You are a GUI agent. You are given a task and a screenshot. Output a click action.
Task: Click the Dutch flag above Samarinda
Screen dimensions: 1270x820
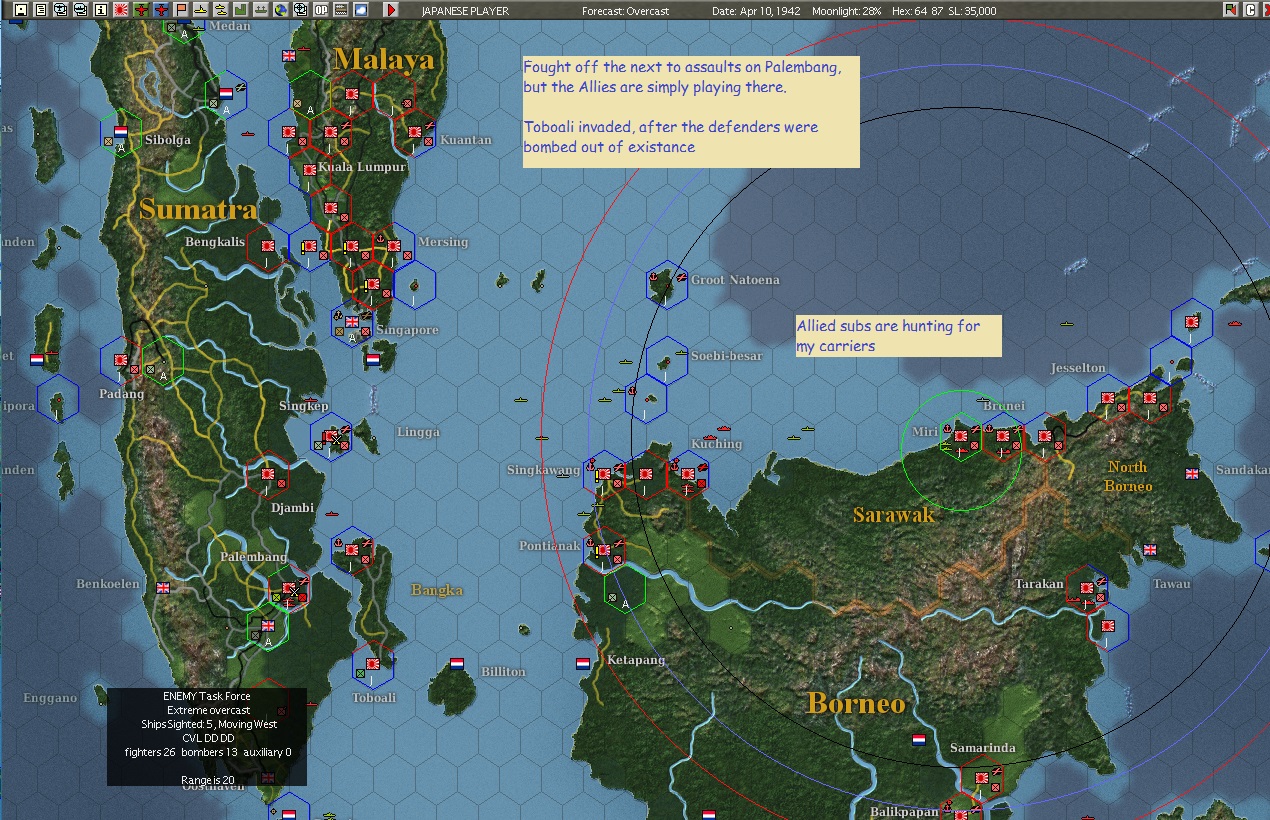pyautogui.click(x=918, y=740)
